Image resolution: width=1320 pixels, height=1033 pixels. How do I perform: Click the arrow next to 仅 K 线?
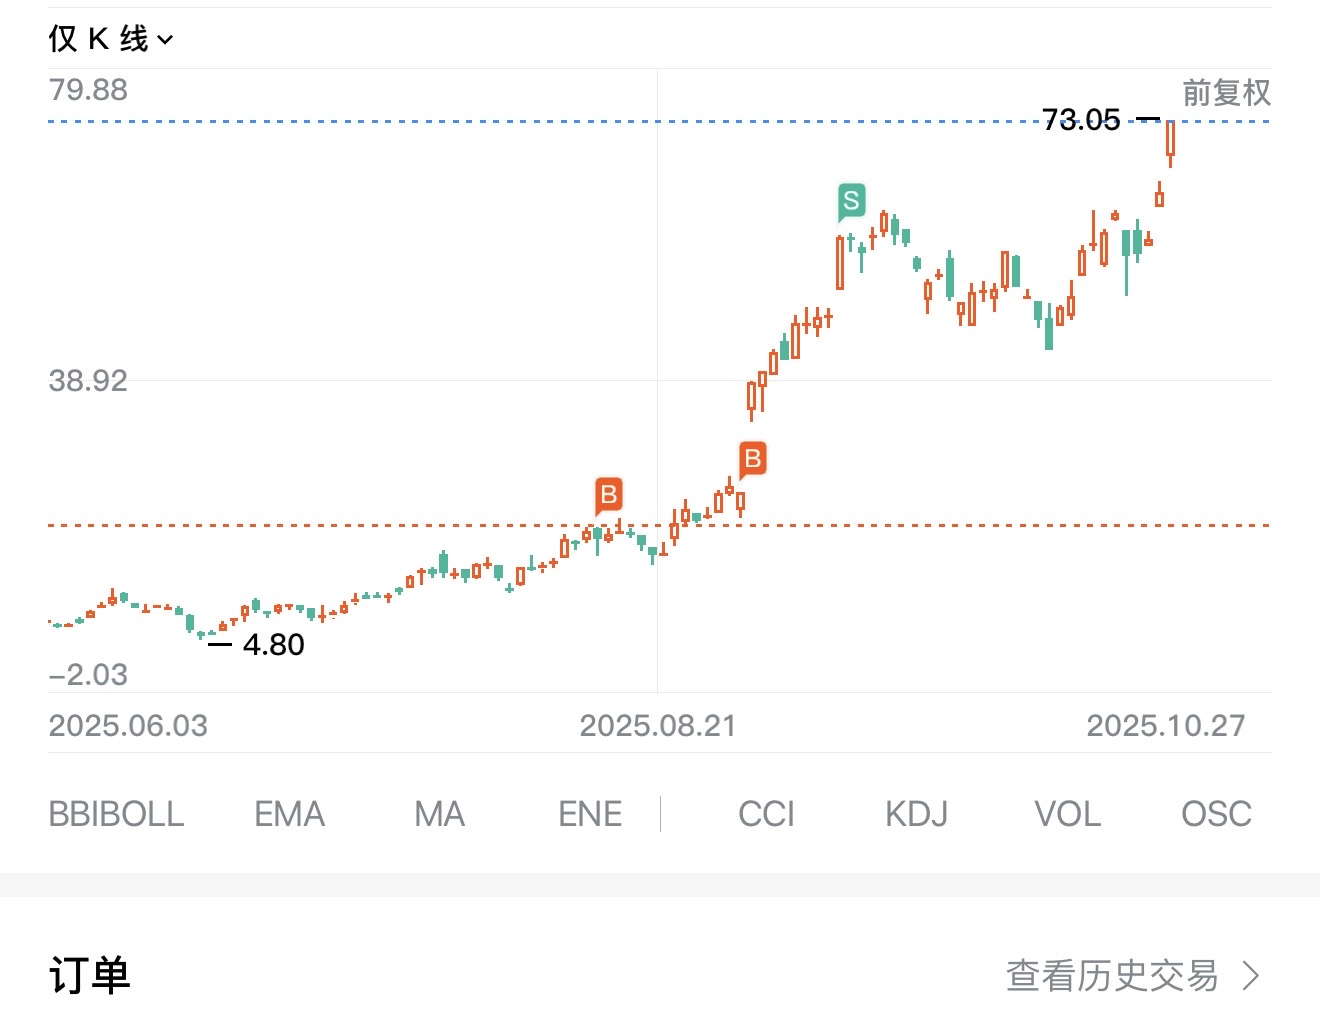point(166,40)
